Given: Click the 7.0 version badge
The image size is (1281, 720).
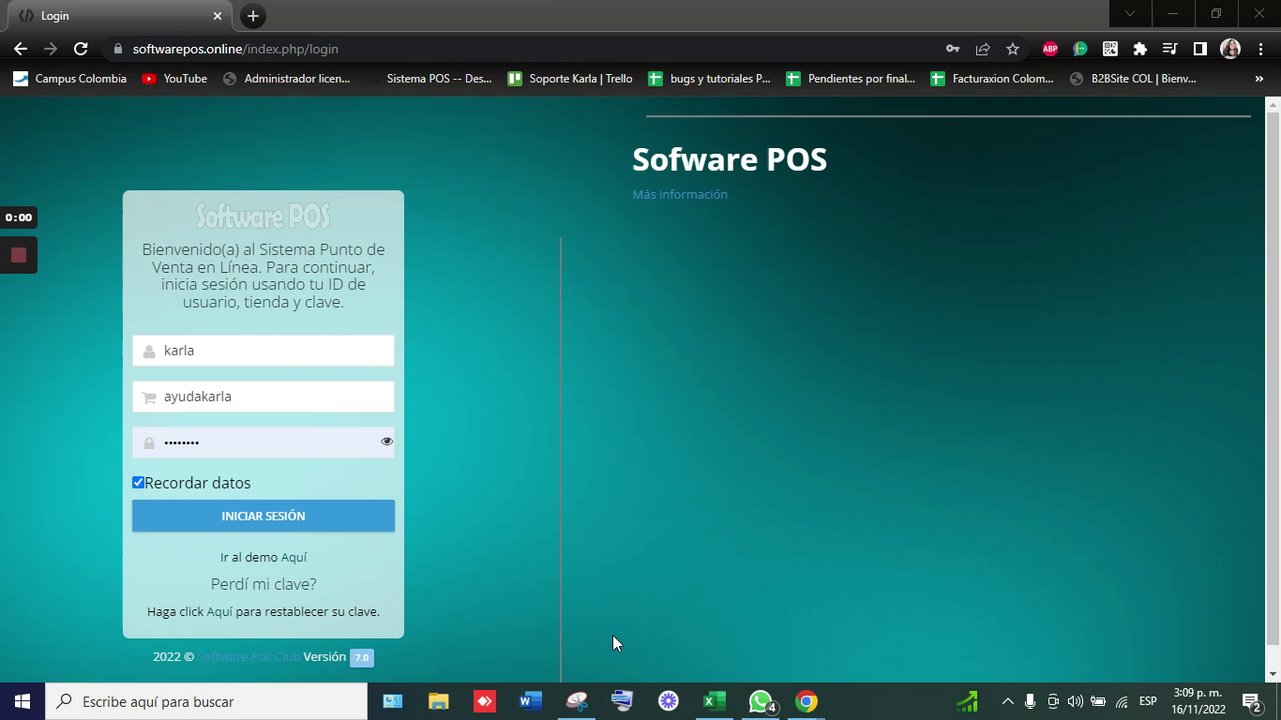Looking at the screenshot, I should (362, 658).
